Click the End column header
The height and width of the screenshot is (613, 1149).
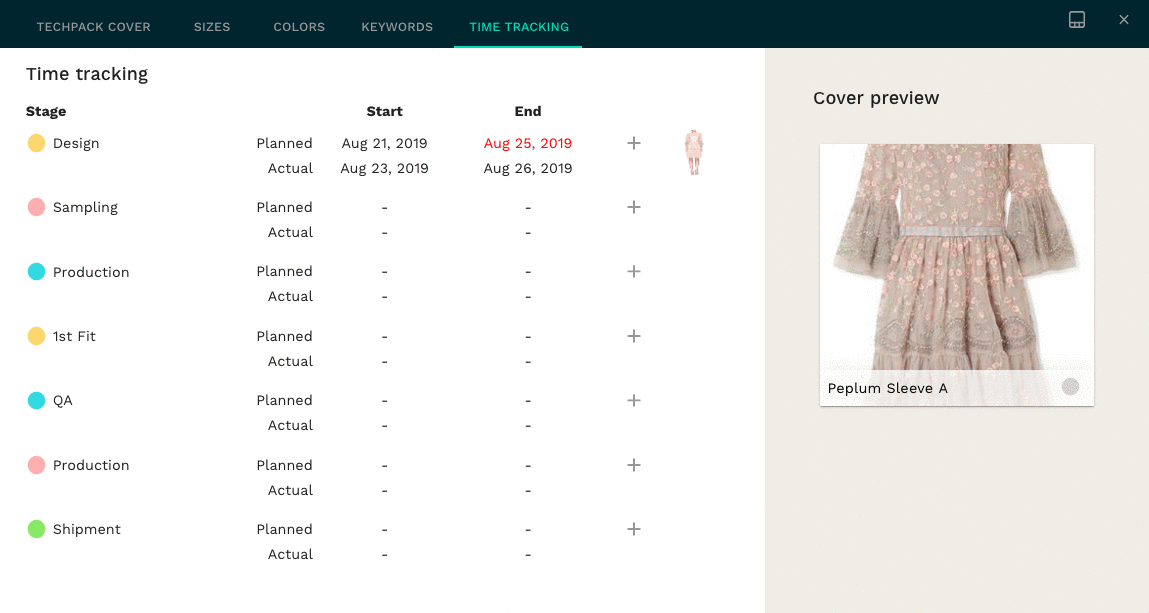click(528, 111)
